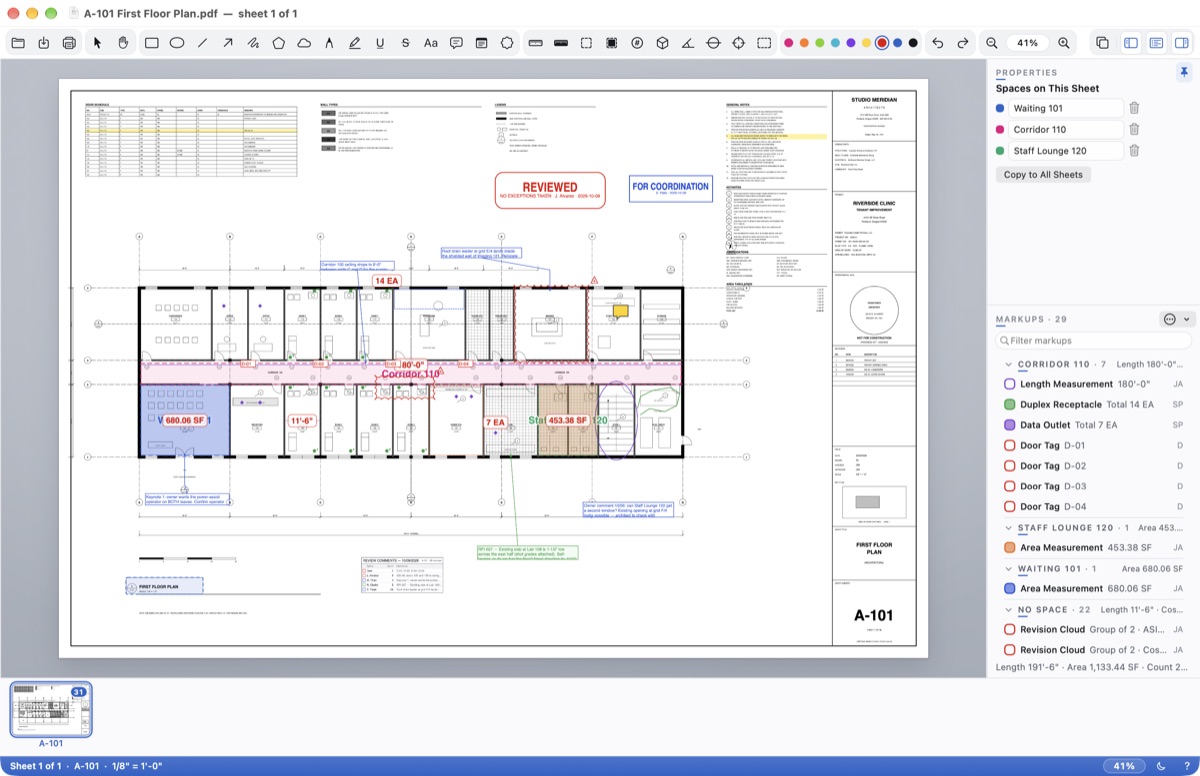Delete the Waiting 101 space
Screen dimensions: 1200x776
click(1134, 108)
